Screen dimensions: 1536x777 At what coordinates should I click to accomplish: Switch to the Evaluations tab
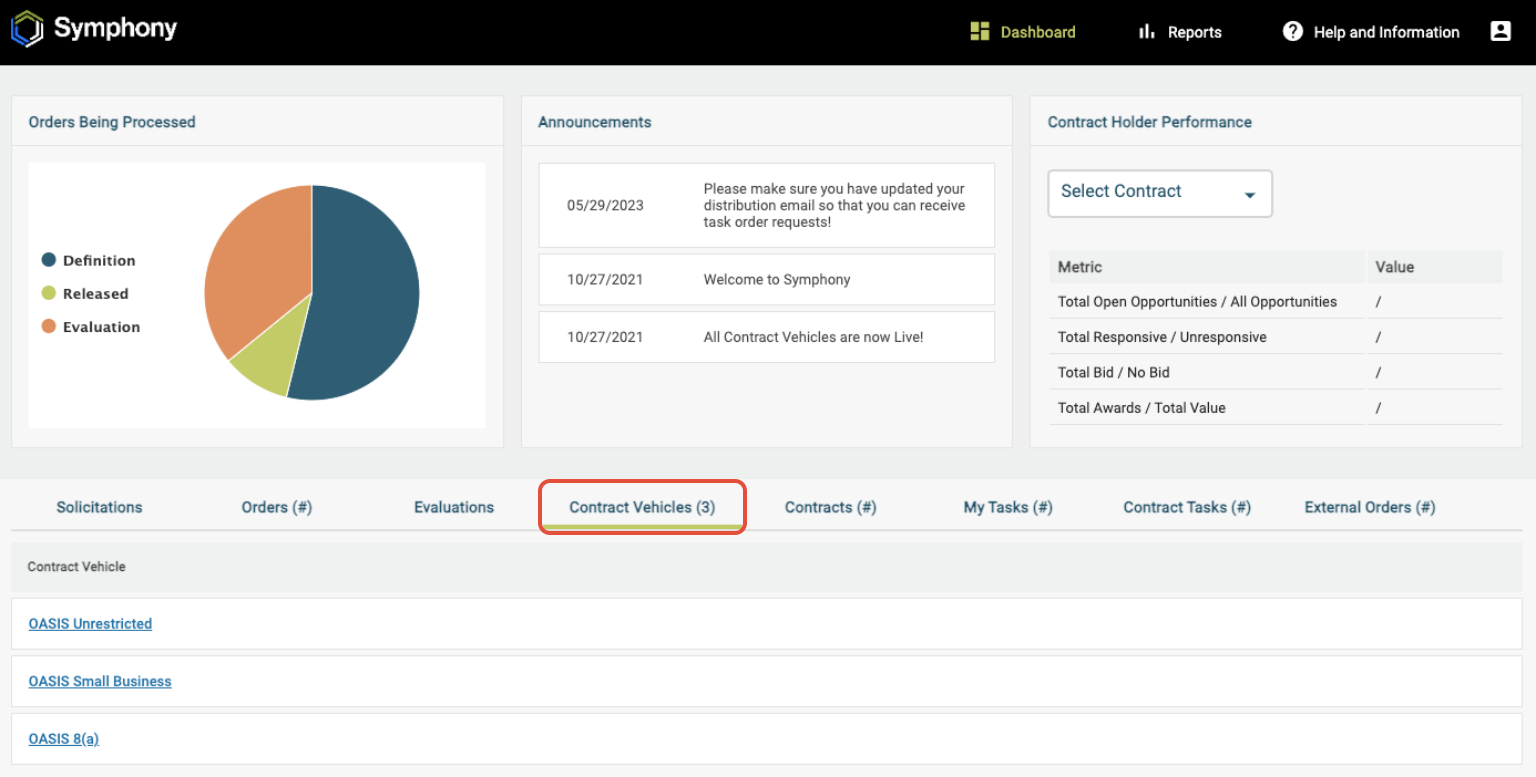pos(454,507)
